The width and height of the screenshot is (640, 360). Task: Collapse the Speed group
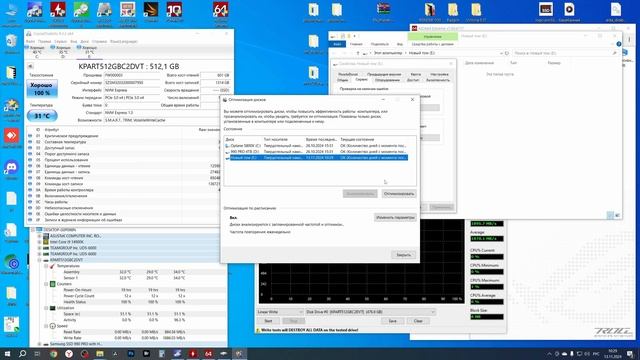tap(46, 326)
